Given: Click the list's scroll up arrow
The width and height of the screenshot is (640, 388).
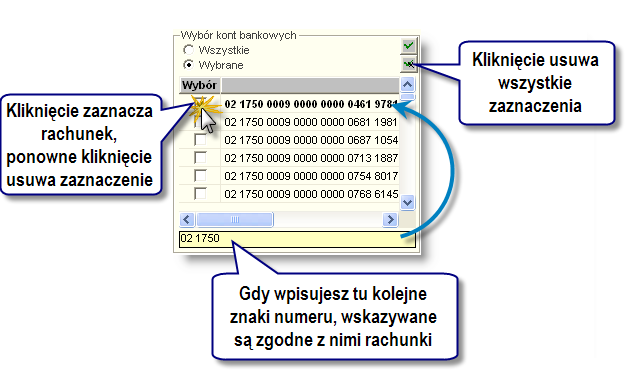Looking at the screenshot, I should pyautogui.click(x=407, y=84).
